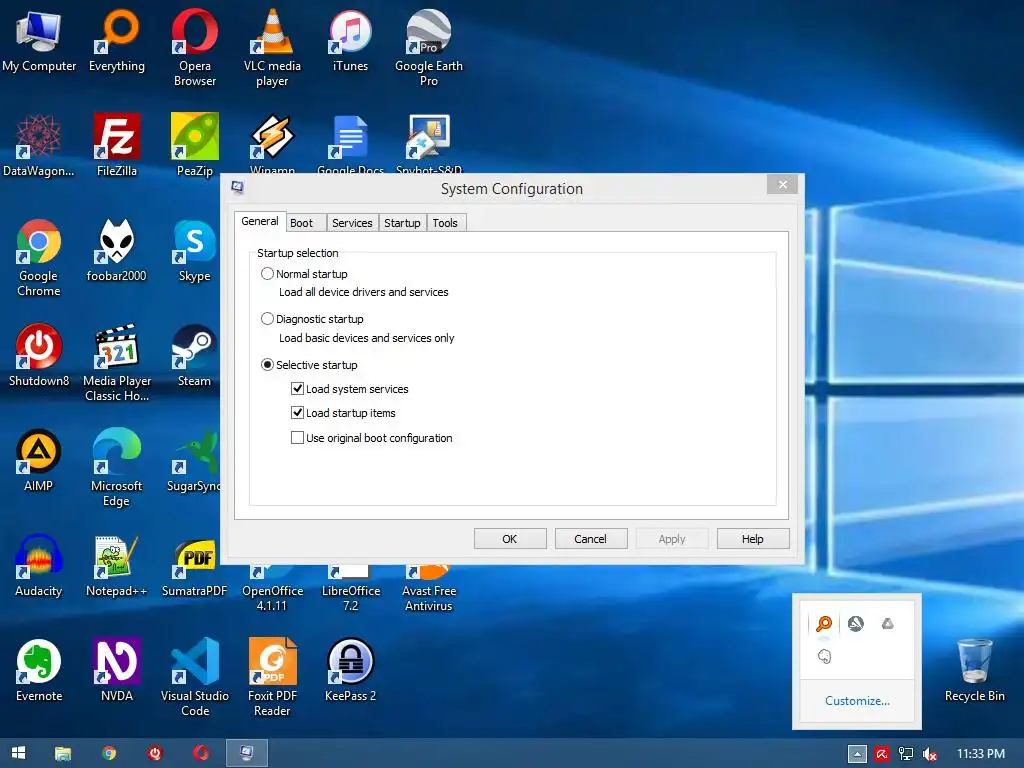Launch Microsoft Edge desktop shortcut

116,467
